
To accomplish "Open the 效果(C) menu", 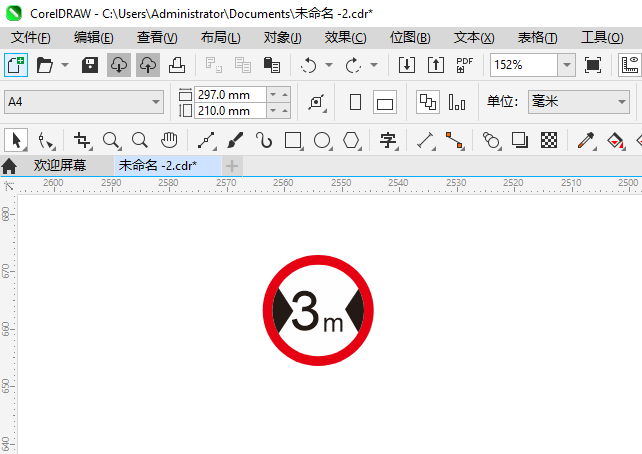I will coord(345,38).
